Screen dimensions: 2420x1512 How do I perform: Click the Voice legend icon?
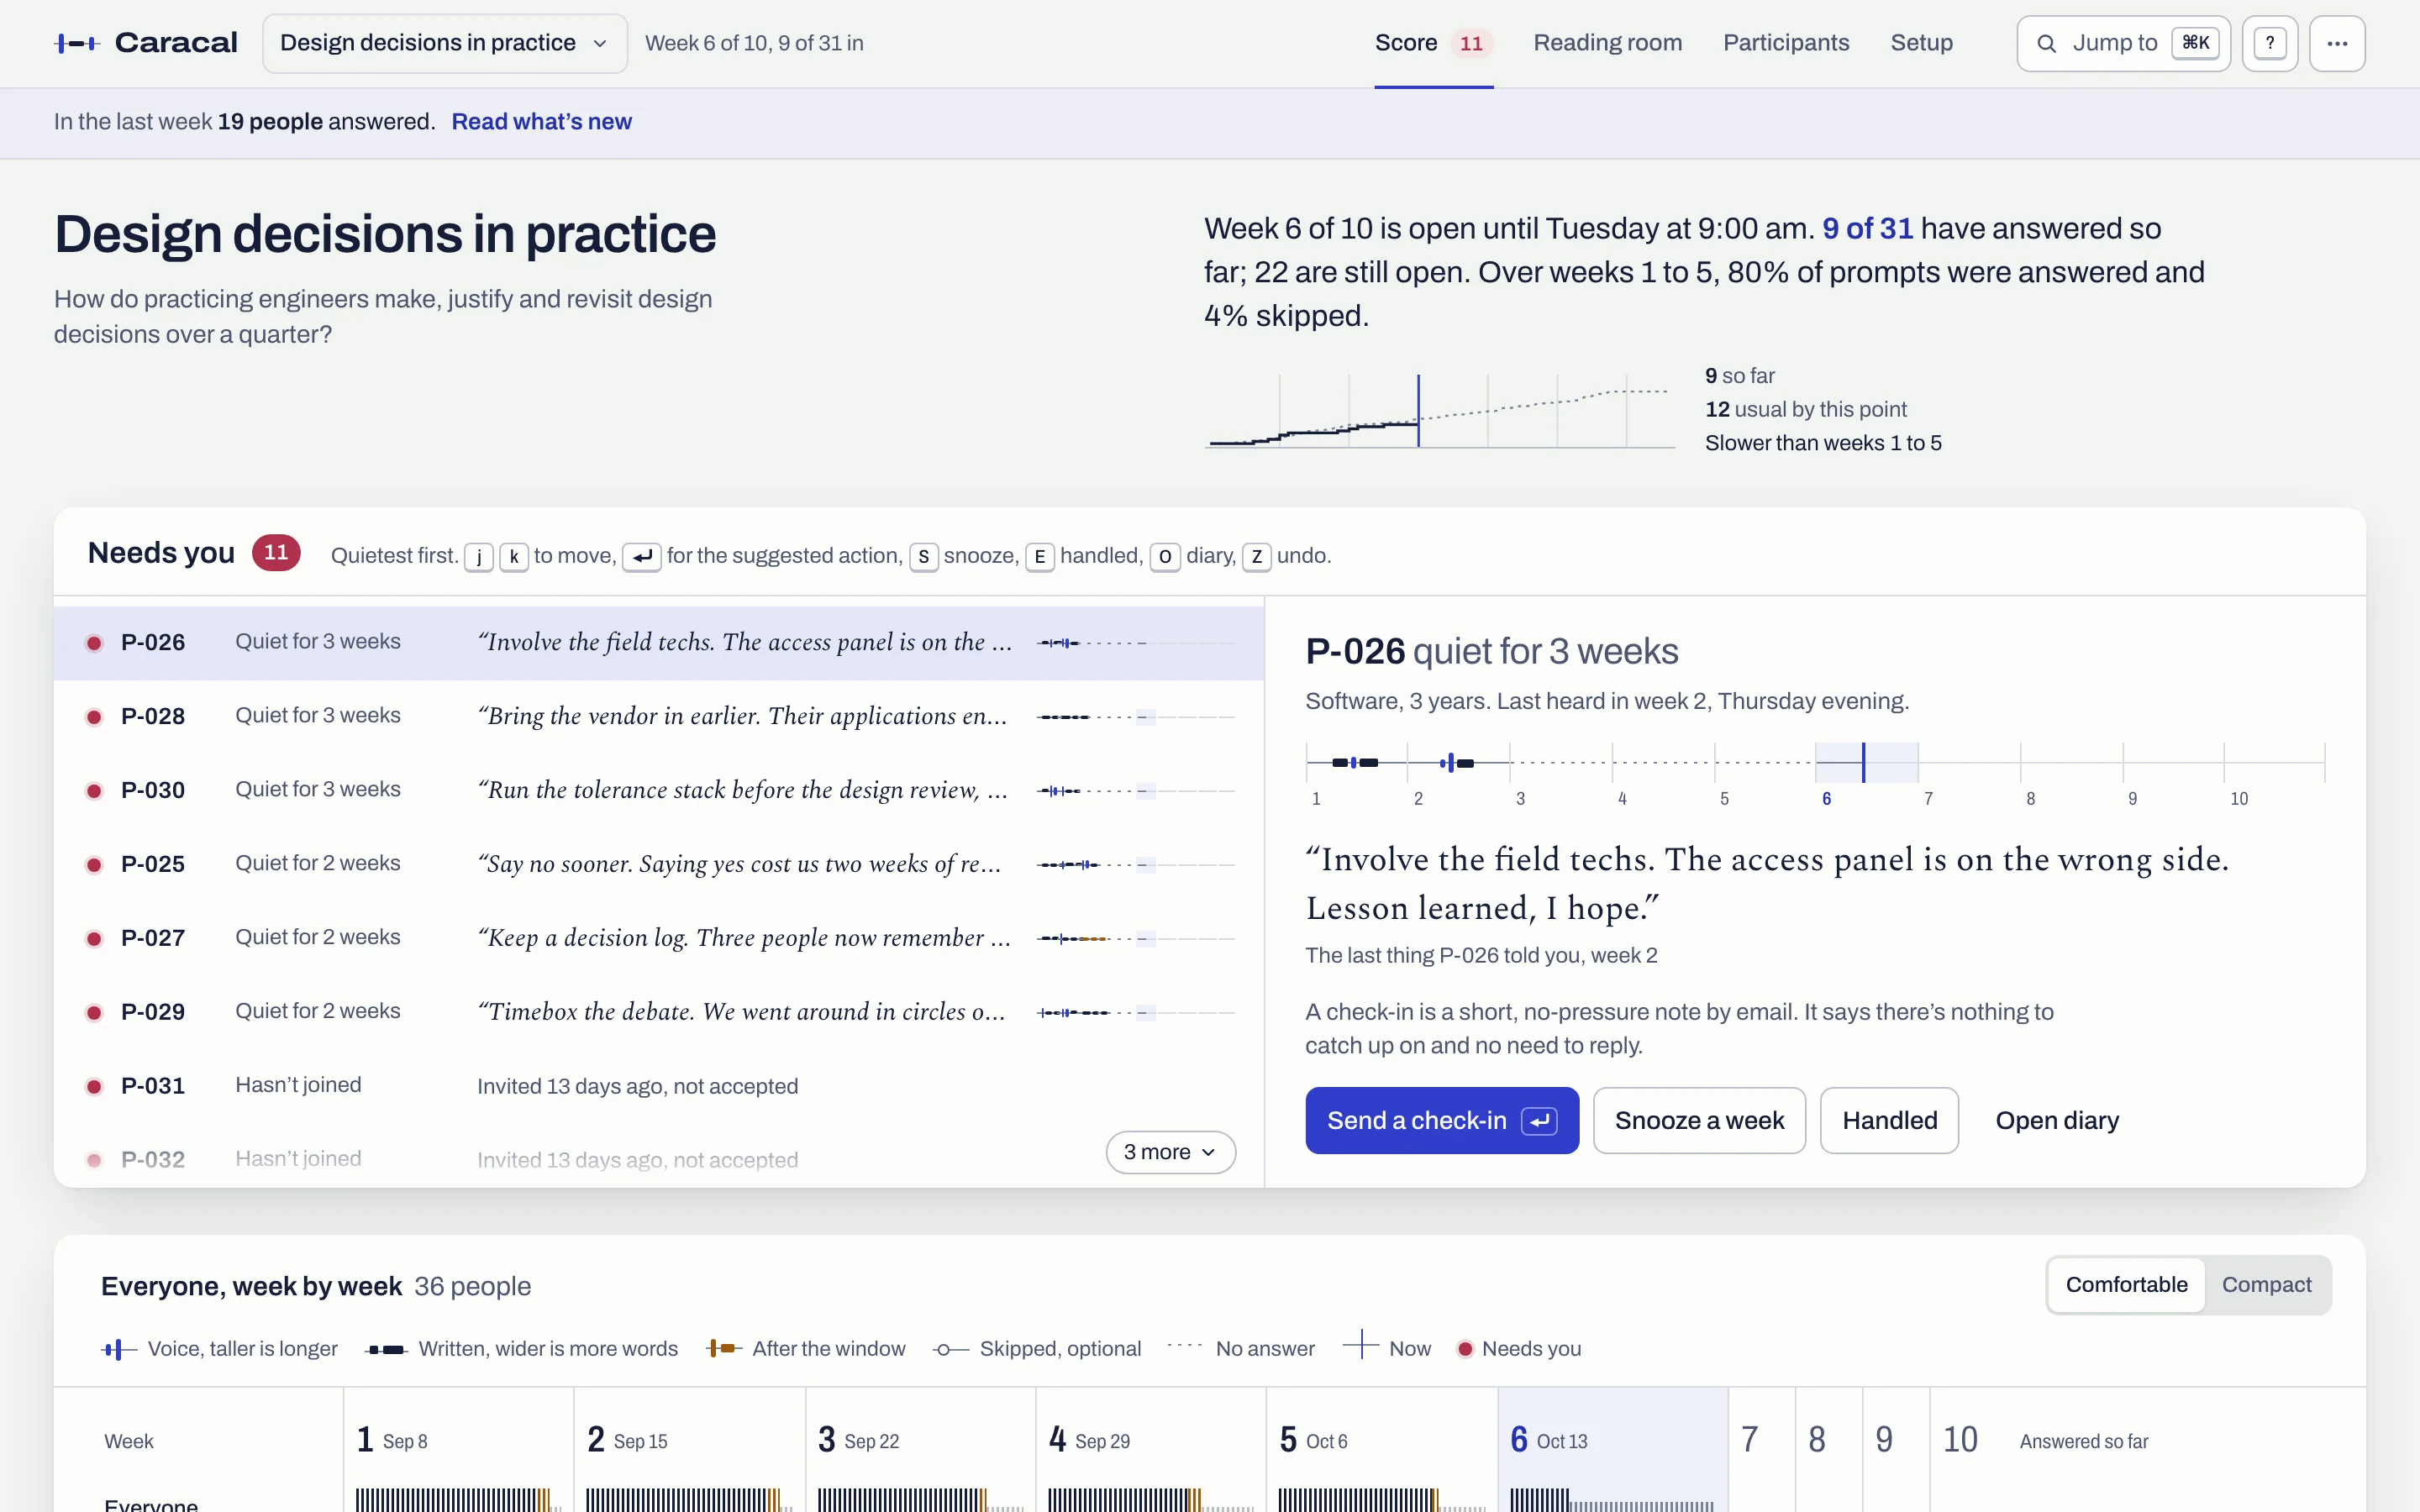pyautogui.click(x=119, y=1349)
